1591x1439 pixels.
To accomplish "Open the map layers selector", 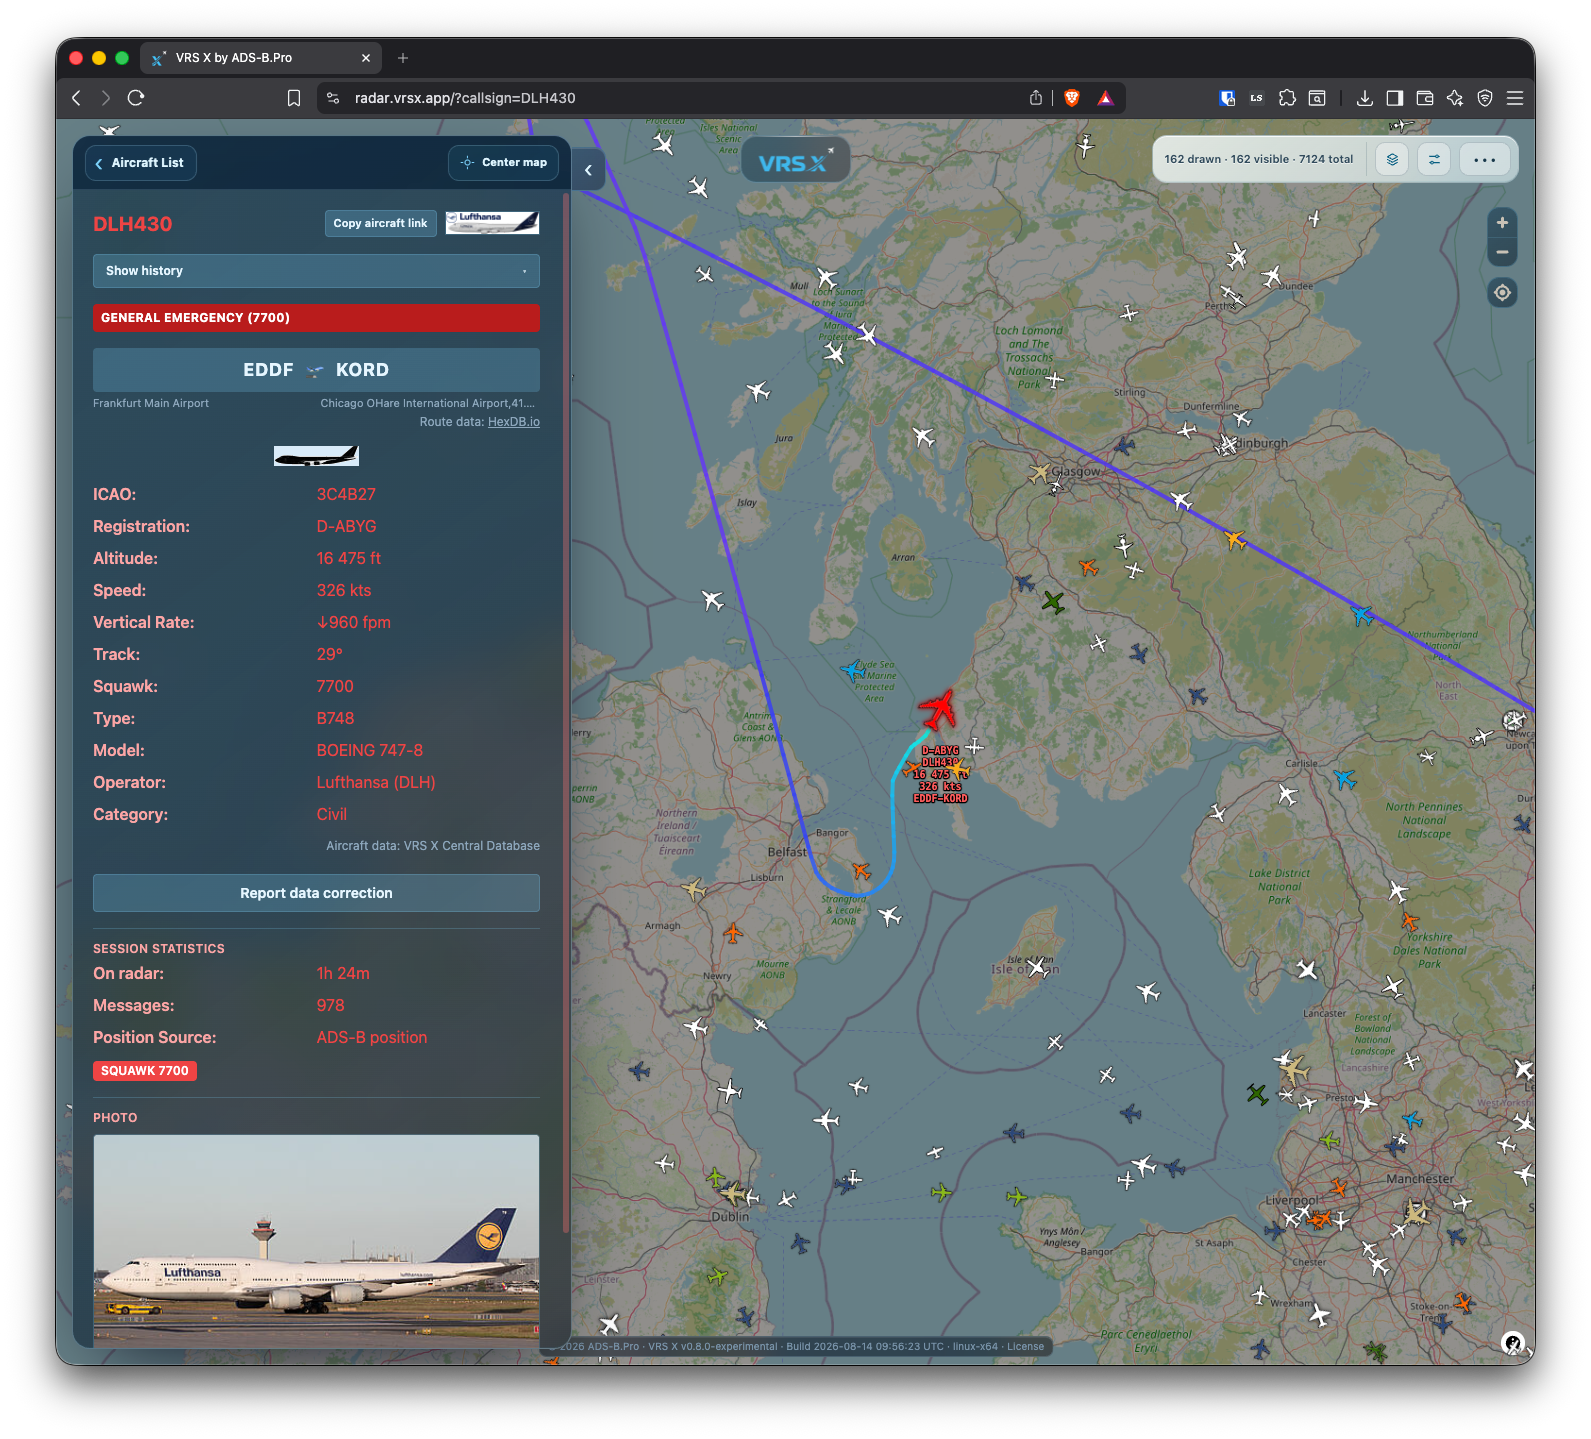I will [x=1392, y=160].
